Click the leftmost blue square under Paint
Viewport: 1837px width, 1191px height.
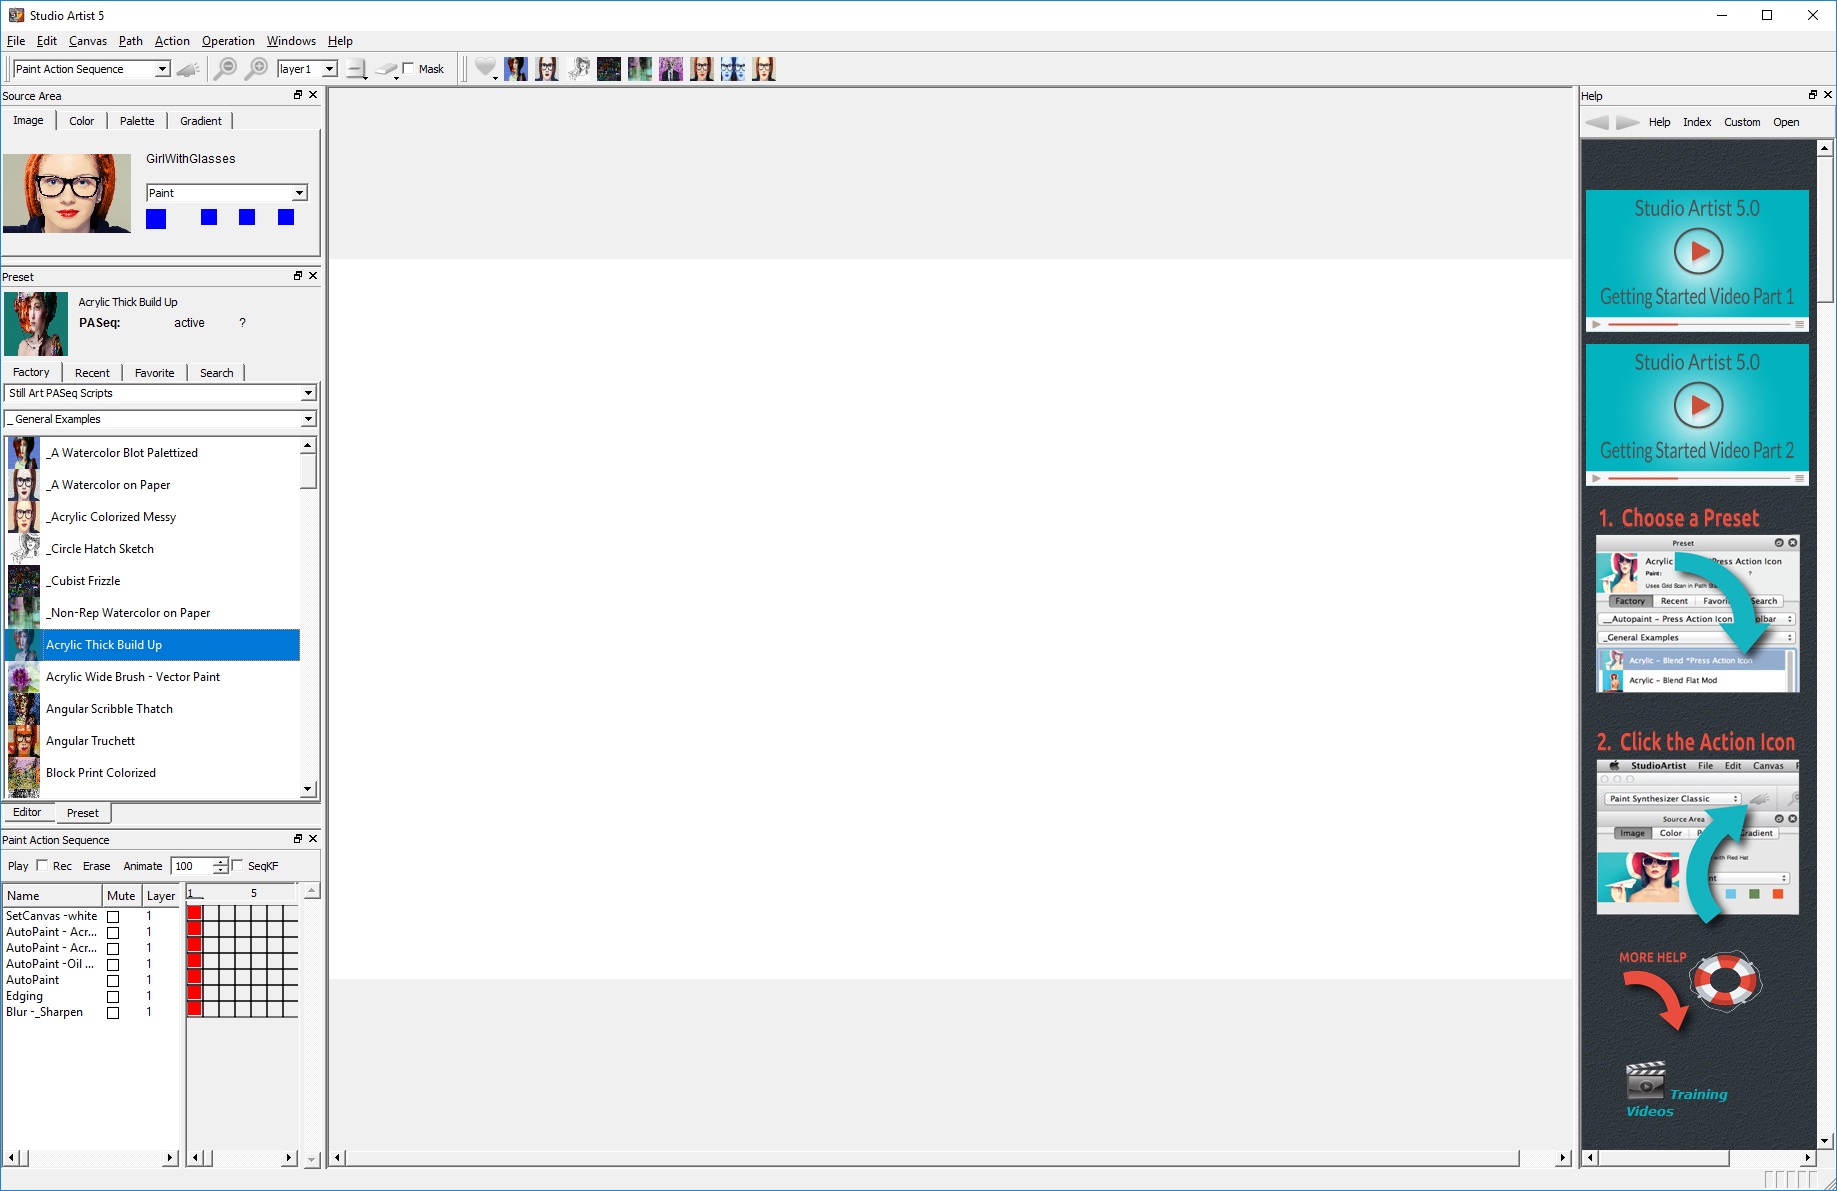(x=156, y=218)
